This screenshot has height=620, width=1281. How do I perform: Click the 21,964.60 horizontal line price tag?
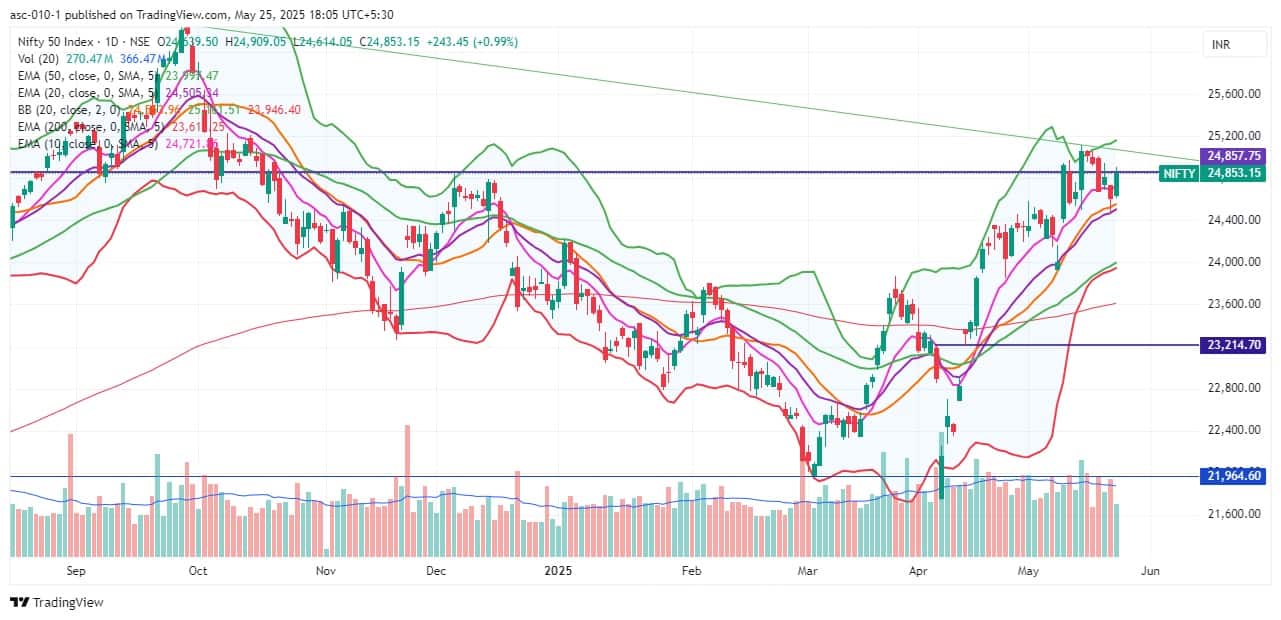[x=1234, y=476]
